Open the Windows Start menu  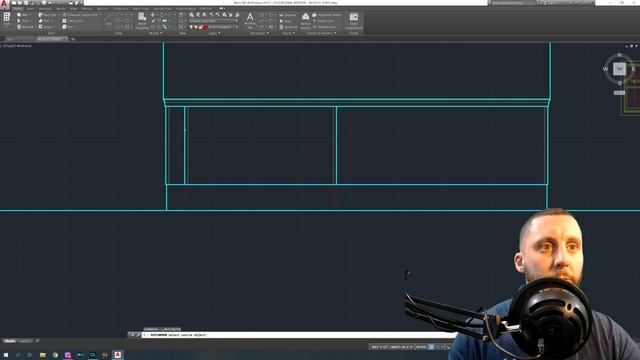coord(6,355)
